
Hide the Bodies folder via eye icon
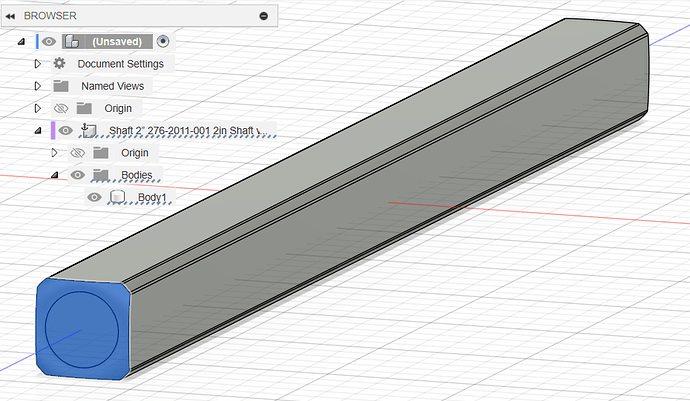[x=77, y=175]
